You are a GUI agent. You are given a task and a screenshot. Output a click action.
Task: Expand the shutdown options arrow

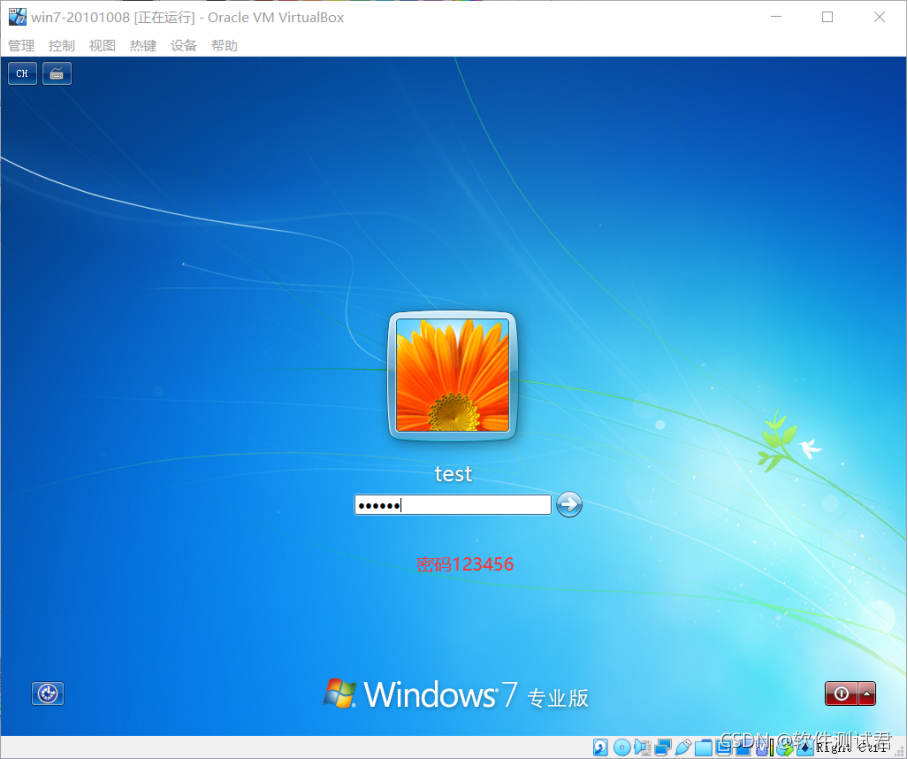point(867,694)
